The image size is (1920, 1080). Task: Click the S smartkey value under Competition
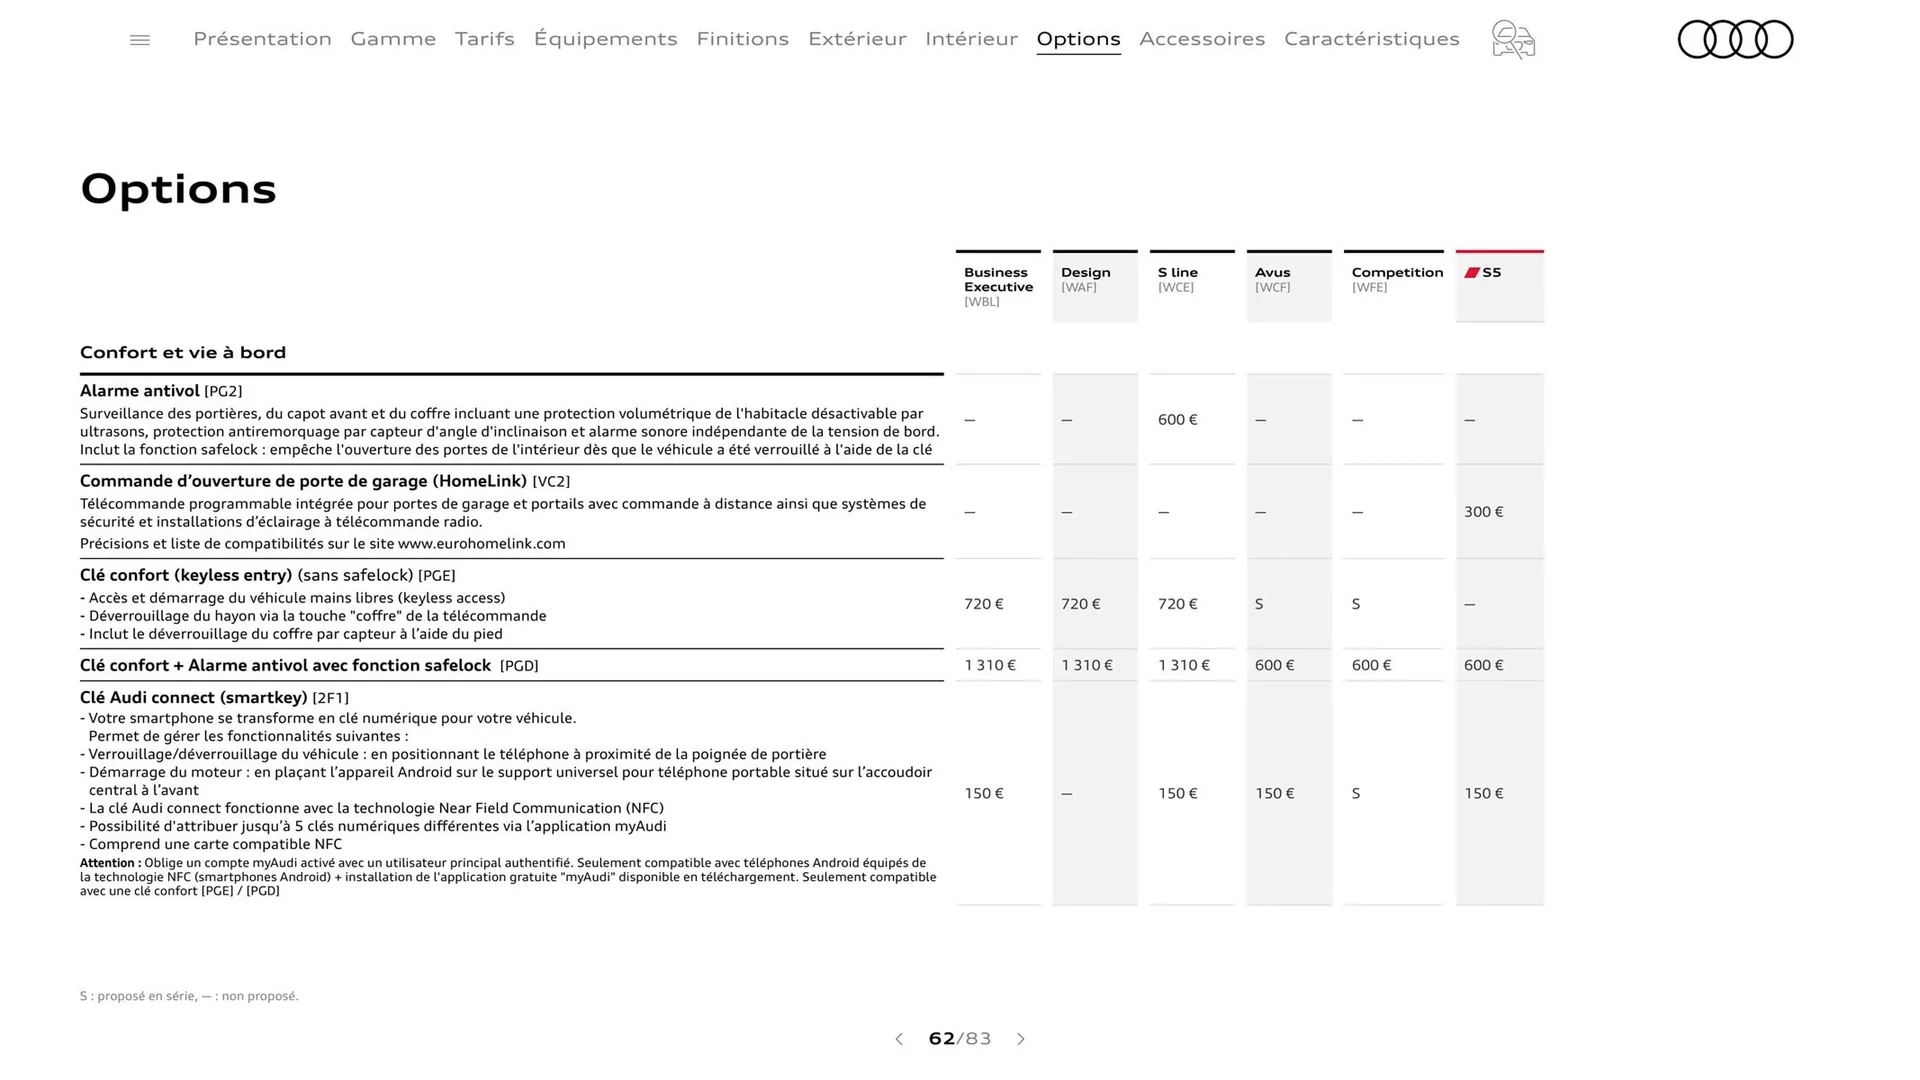[x=1356, y=794]
